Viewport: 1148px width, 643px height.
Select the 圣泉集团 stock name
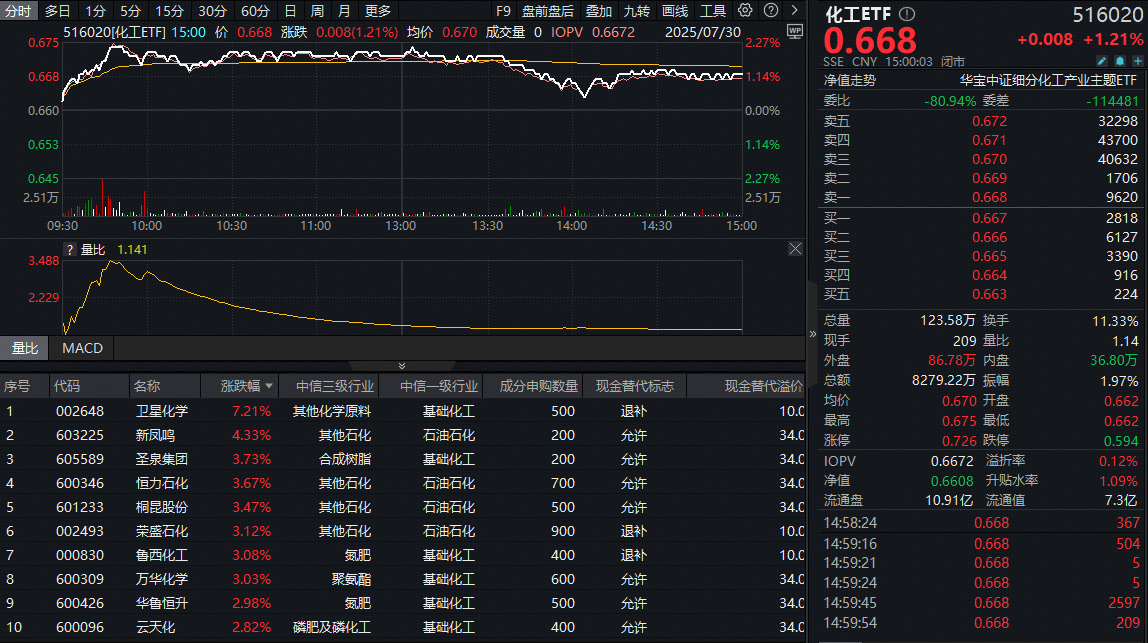[x=162, y=459]
